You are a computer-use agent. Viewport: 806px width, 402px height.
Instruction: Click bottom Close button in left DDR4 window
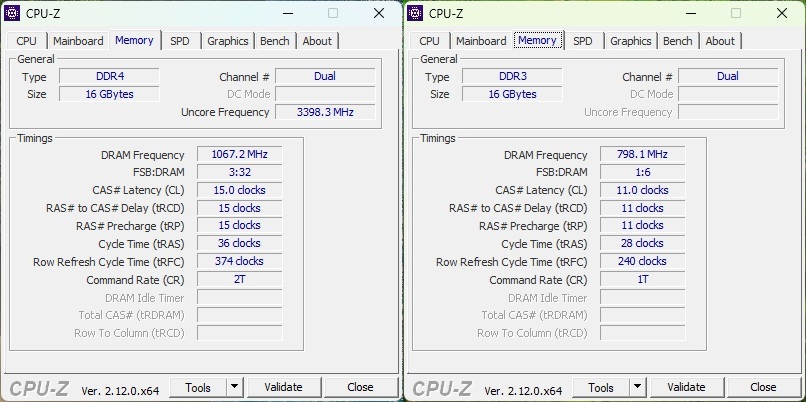pos(360,387)
